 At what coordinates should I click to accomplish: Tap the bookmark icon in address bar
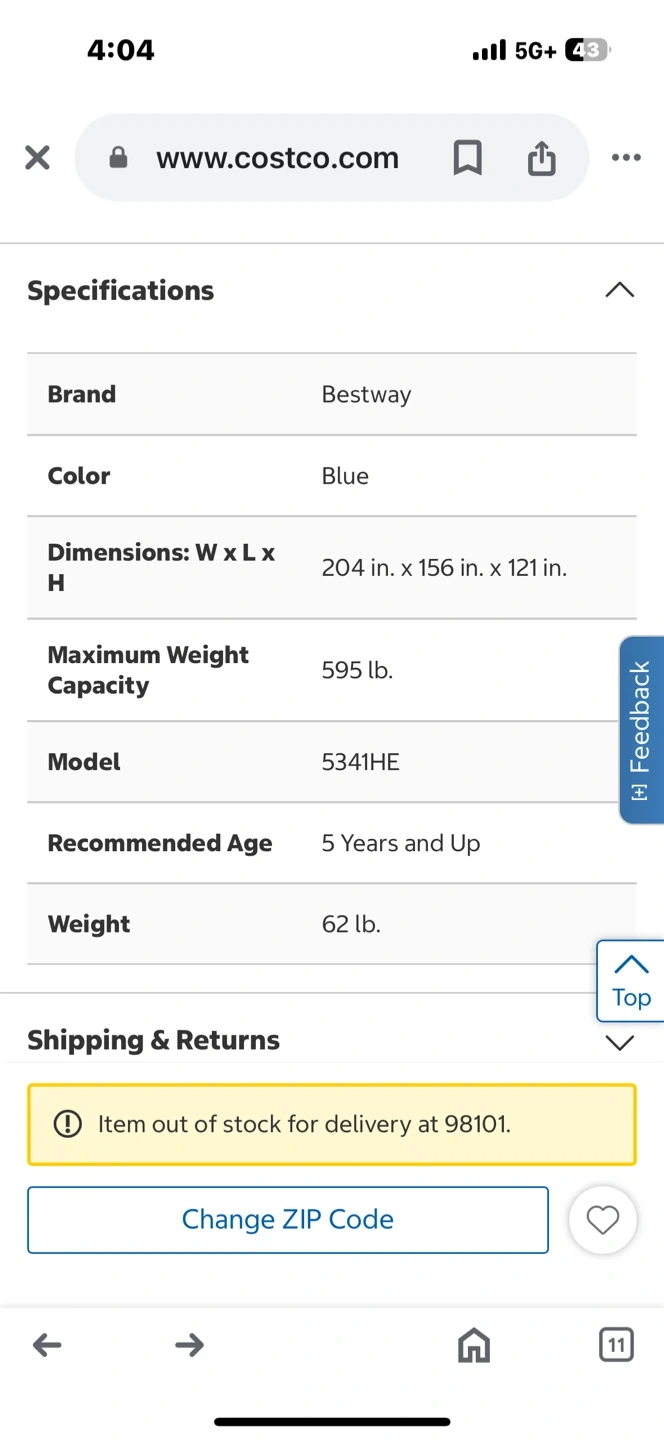pos(467,158)
